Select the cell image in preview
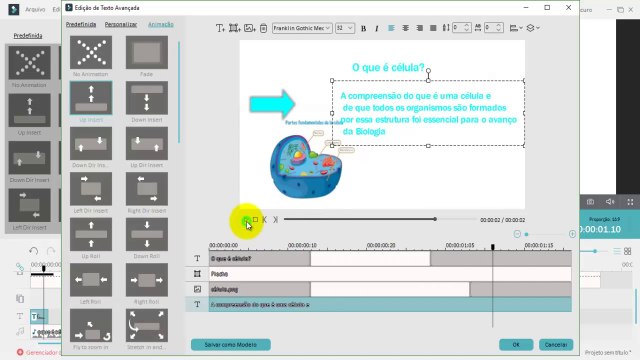Viewport: 640px width, 360px height. point(306,167)
